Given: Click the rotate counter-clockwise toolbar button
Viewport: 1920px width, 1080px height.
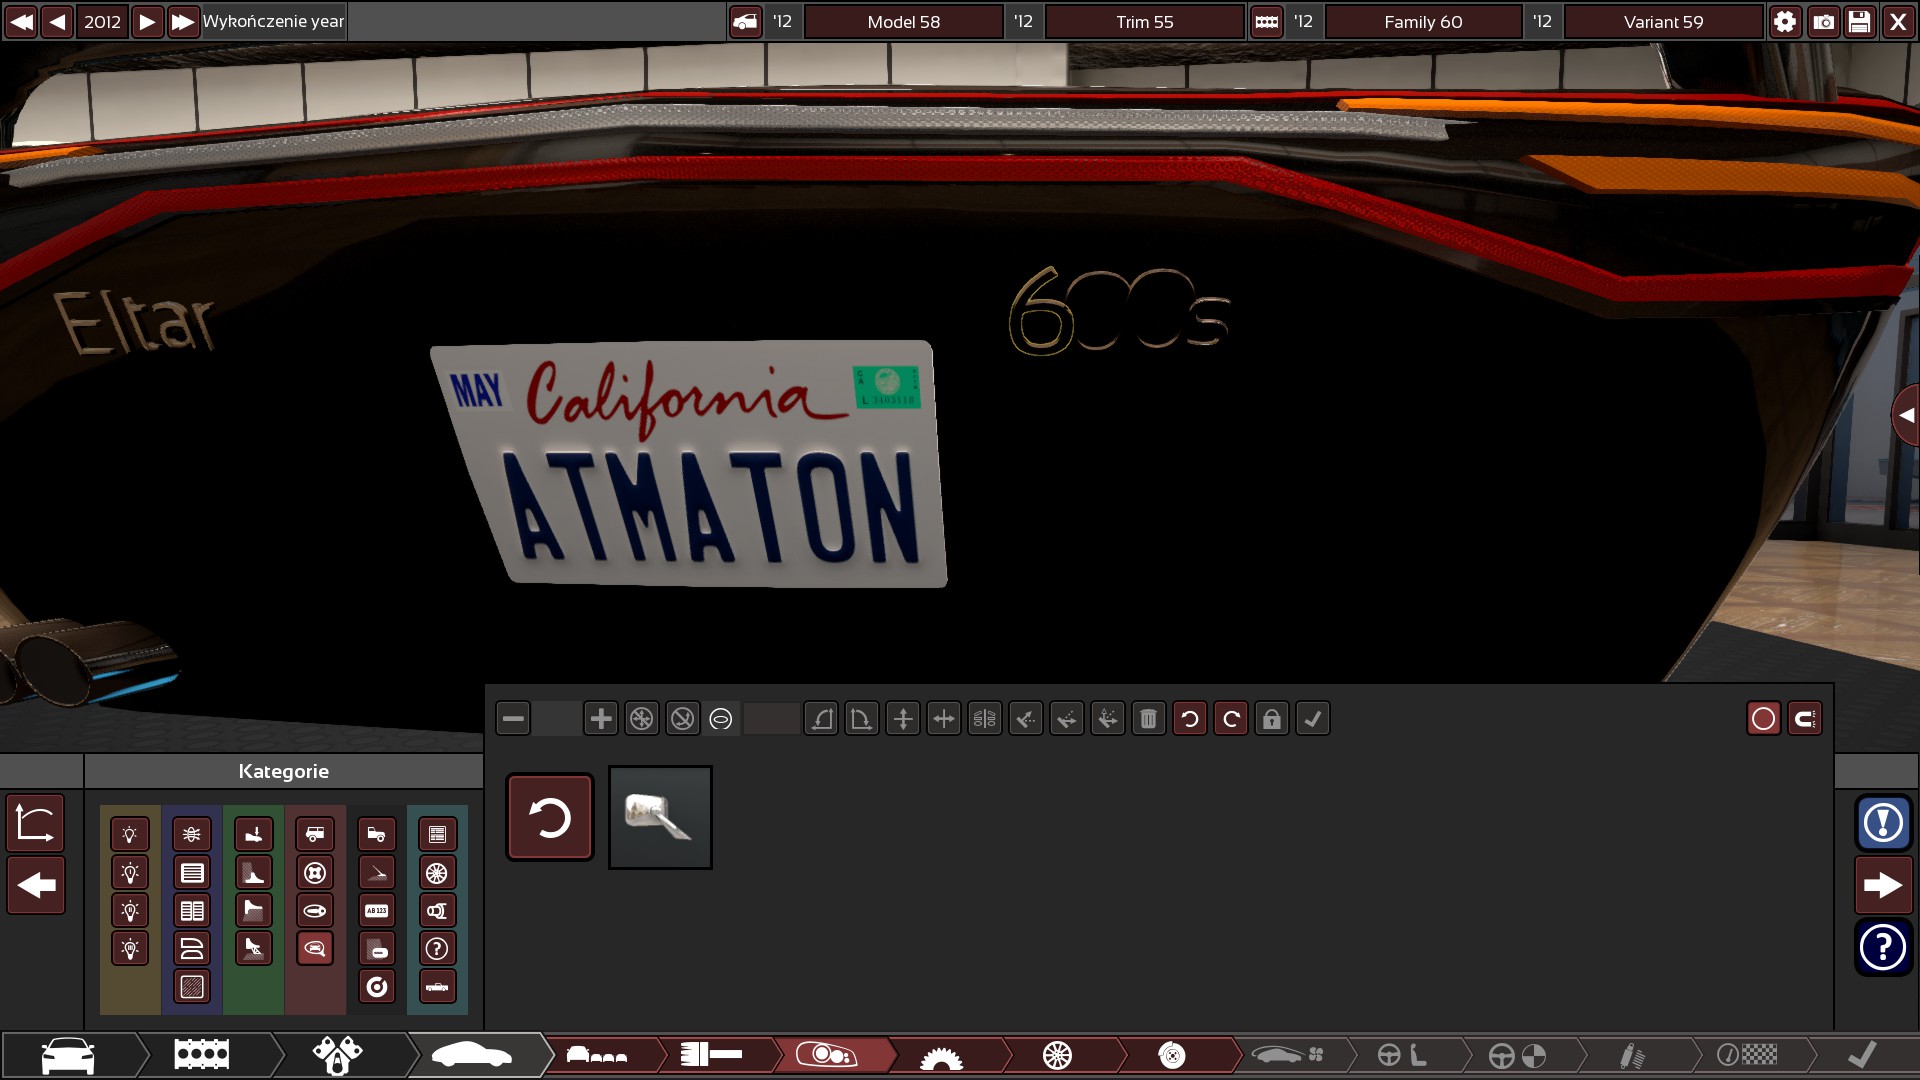Looking at the screenshot, I should 1190,718.
